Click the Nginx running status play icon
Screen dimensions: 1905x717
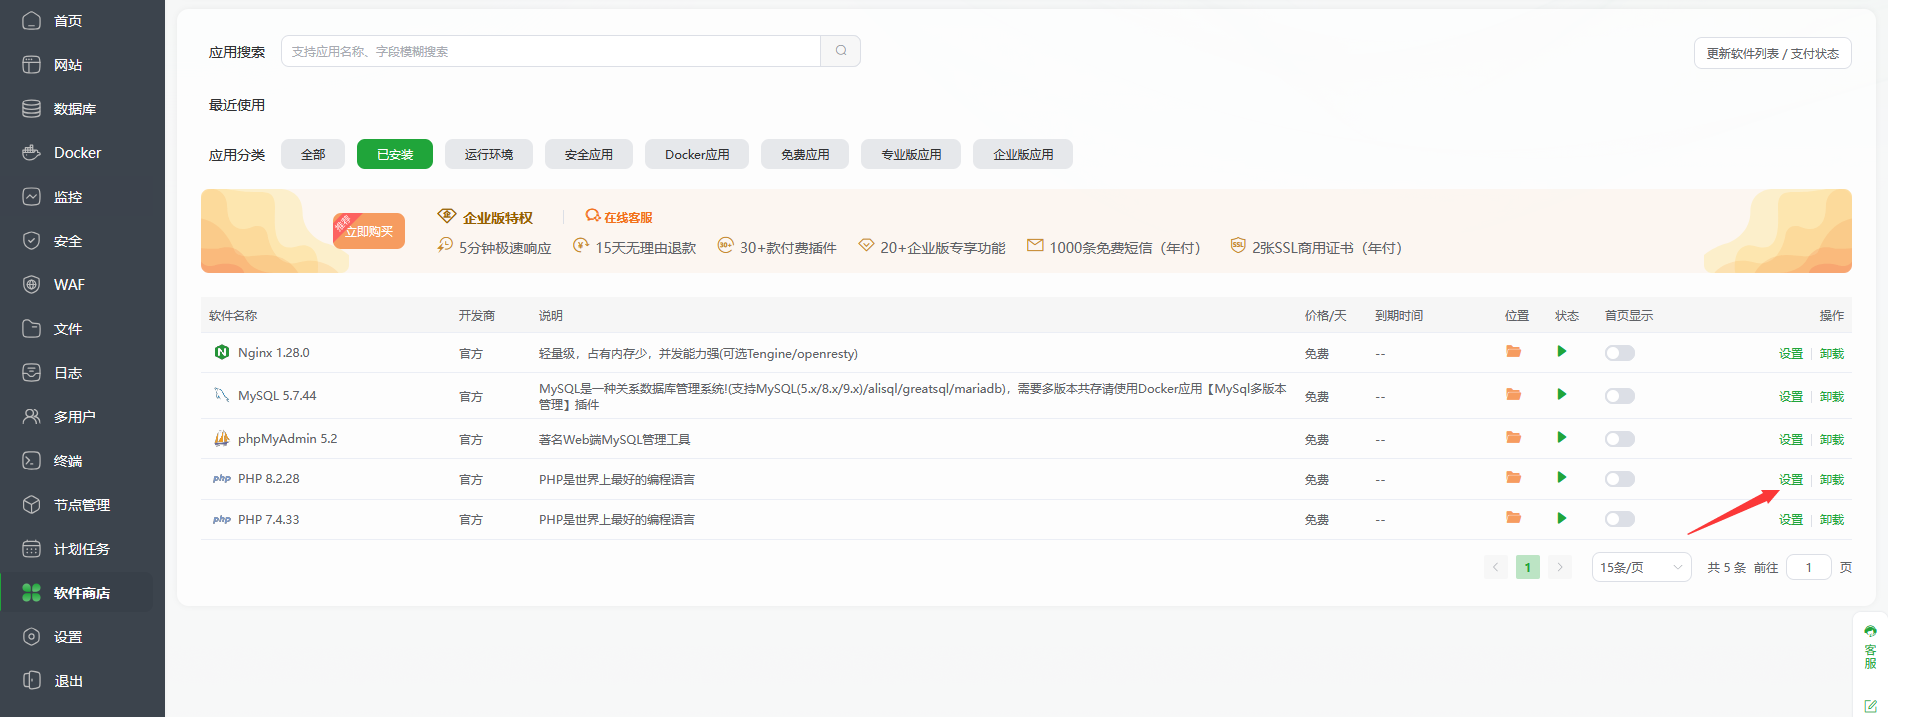[x=1562, y=352]
